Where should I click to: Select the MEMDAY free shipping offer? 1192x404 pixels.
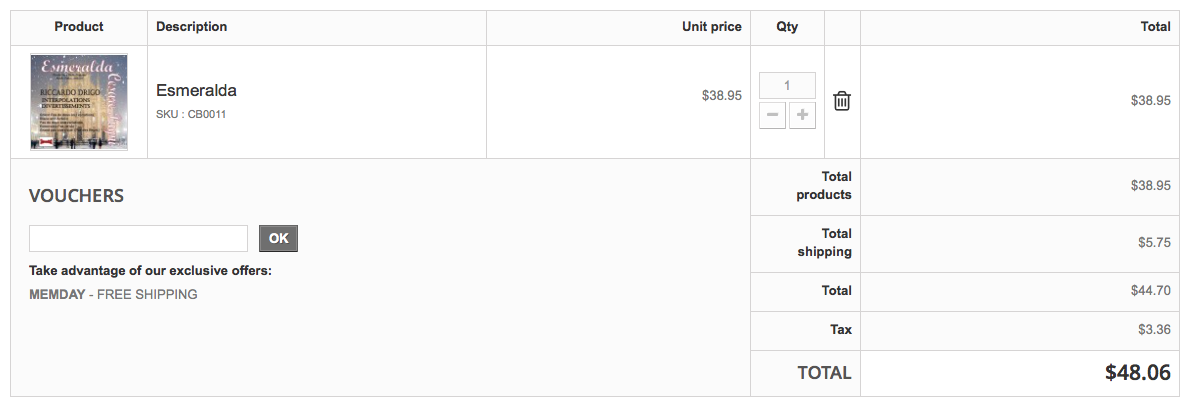113,294
